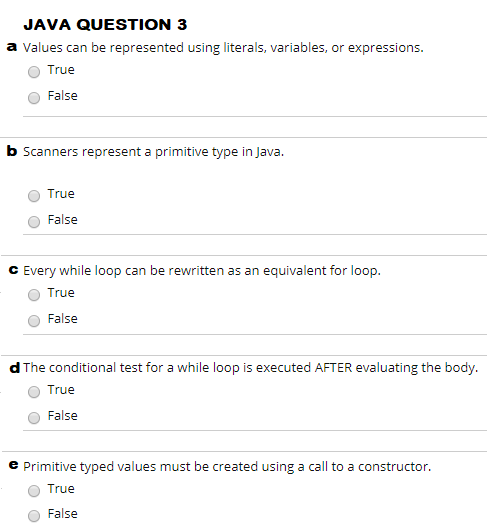487x527 pixels.
Task: Click the bold letter 'b' question marker
Action: 12,151
